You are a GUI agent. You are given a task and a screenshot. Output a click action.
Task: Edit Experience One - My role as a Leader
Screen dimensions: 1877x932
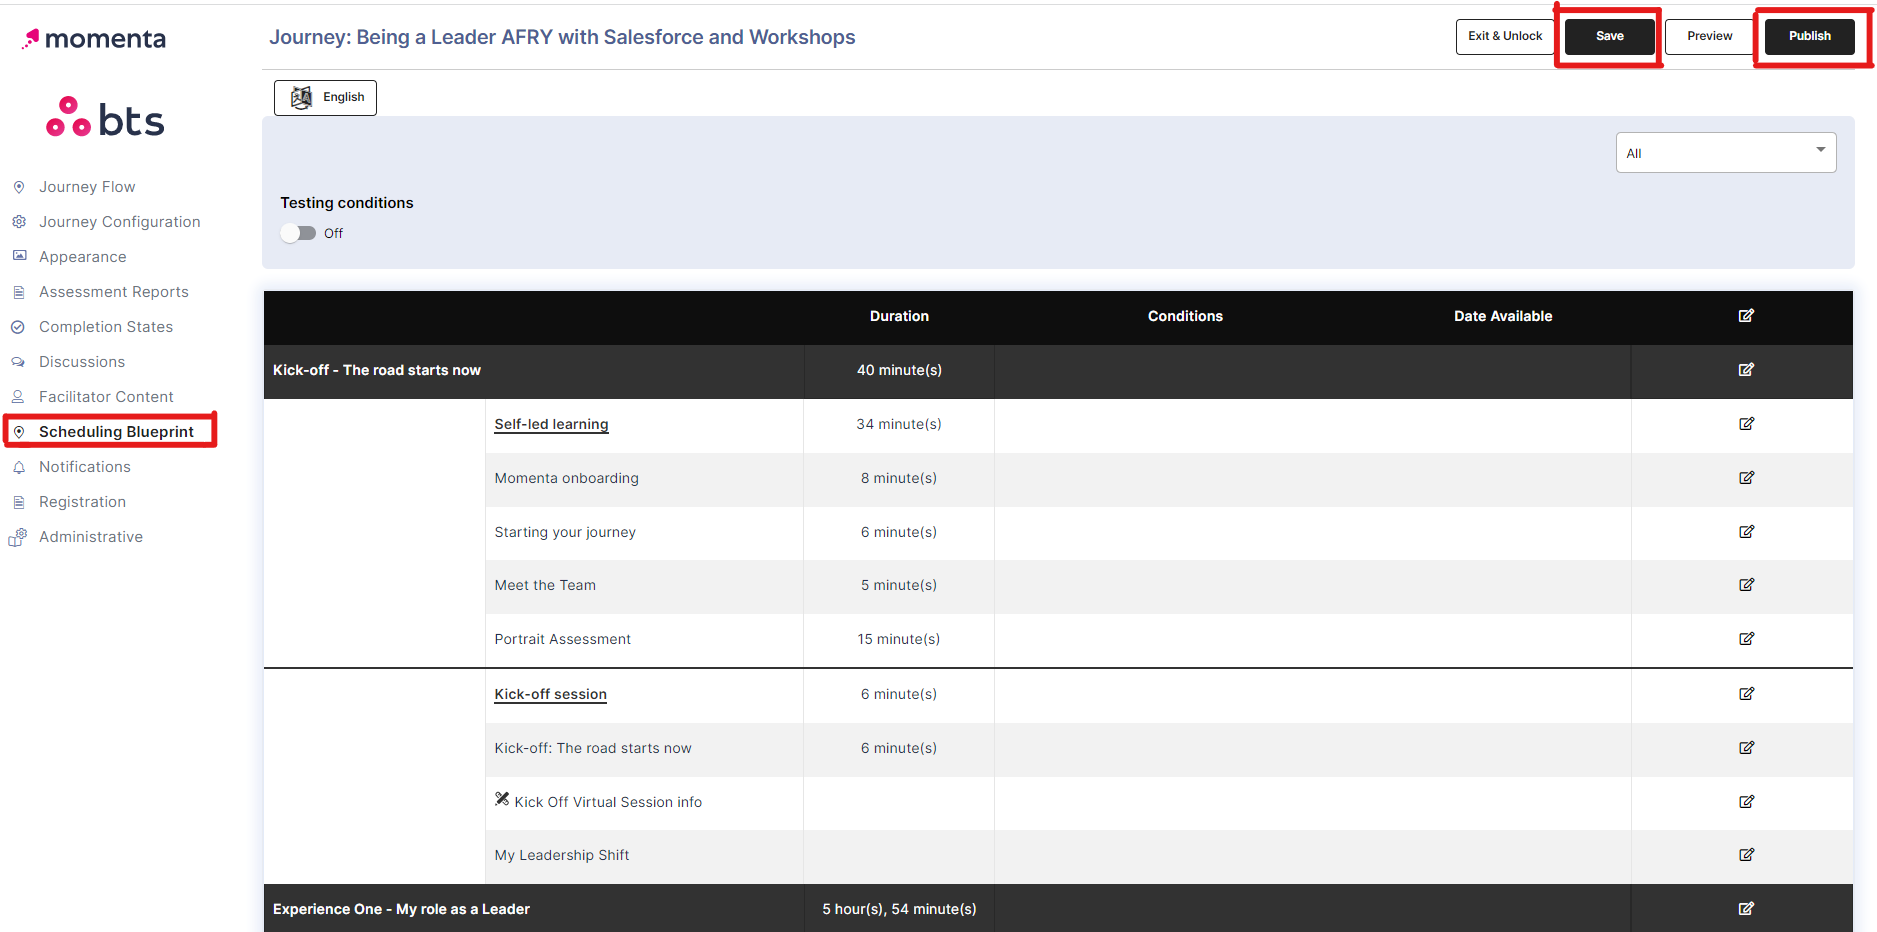pos(1746,909)
